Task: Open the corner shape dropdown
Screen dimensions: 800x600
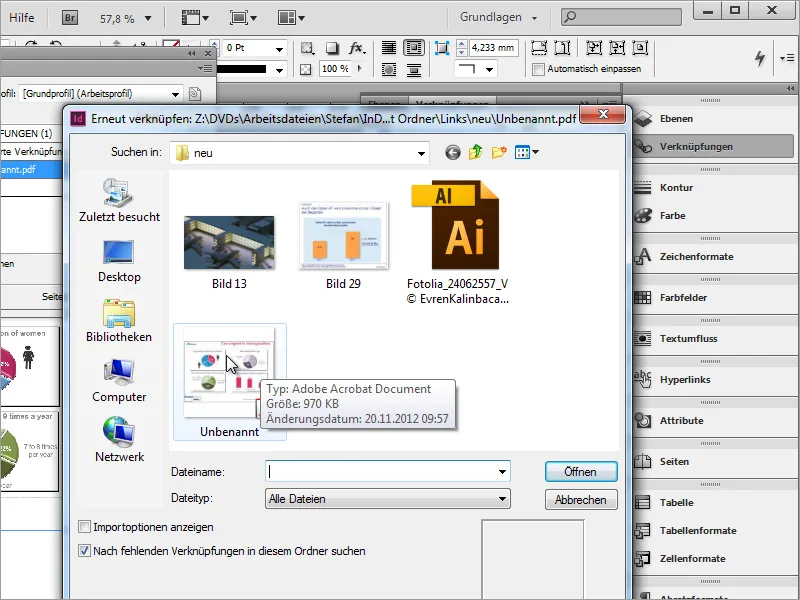Action: (x=489, y=69)
